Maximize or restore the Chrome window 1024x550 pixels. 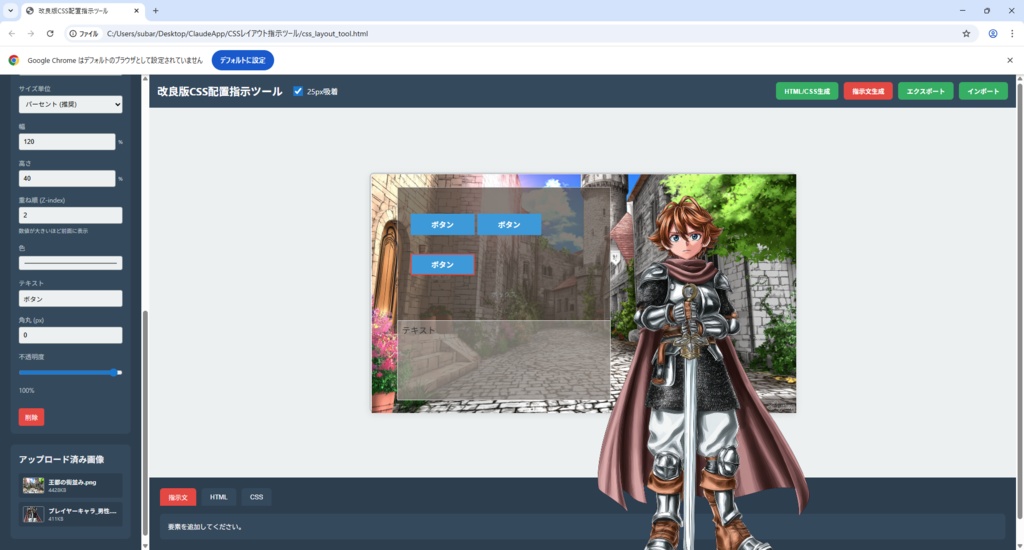point(987,10)
